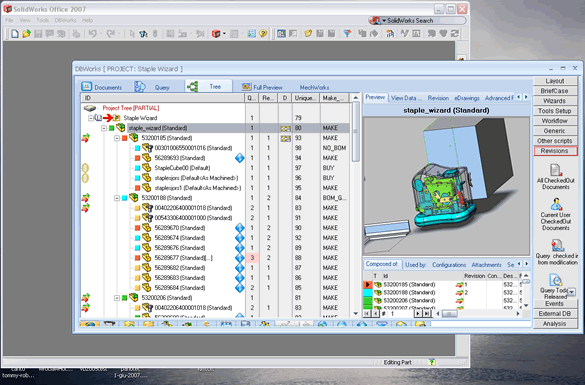Image resolution: width=585 pixels, height=385 pixels.
Task: Click the blue diamond icon on the 56289693 row
Action: (x=240, y=158)
